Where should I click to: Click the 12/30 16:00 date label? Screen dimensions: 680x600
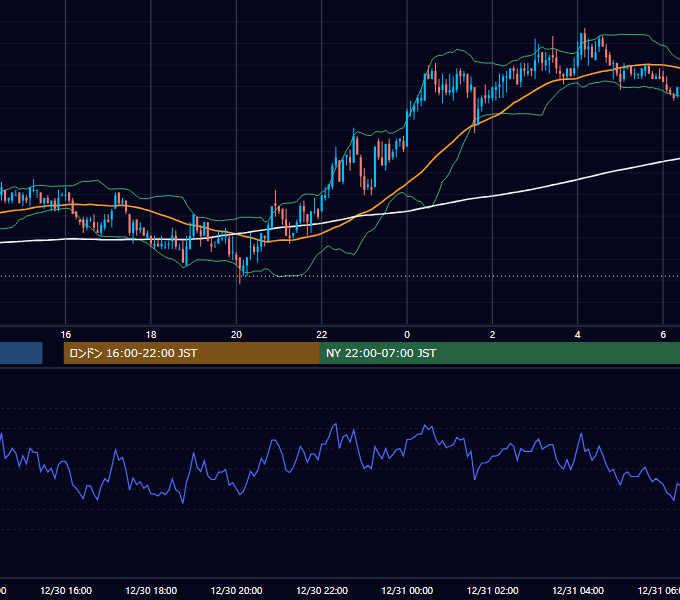pyautogui.click(x=66, y=590)
